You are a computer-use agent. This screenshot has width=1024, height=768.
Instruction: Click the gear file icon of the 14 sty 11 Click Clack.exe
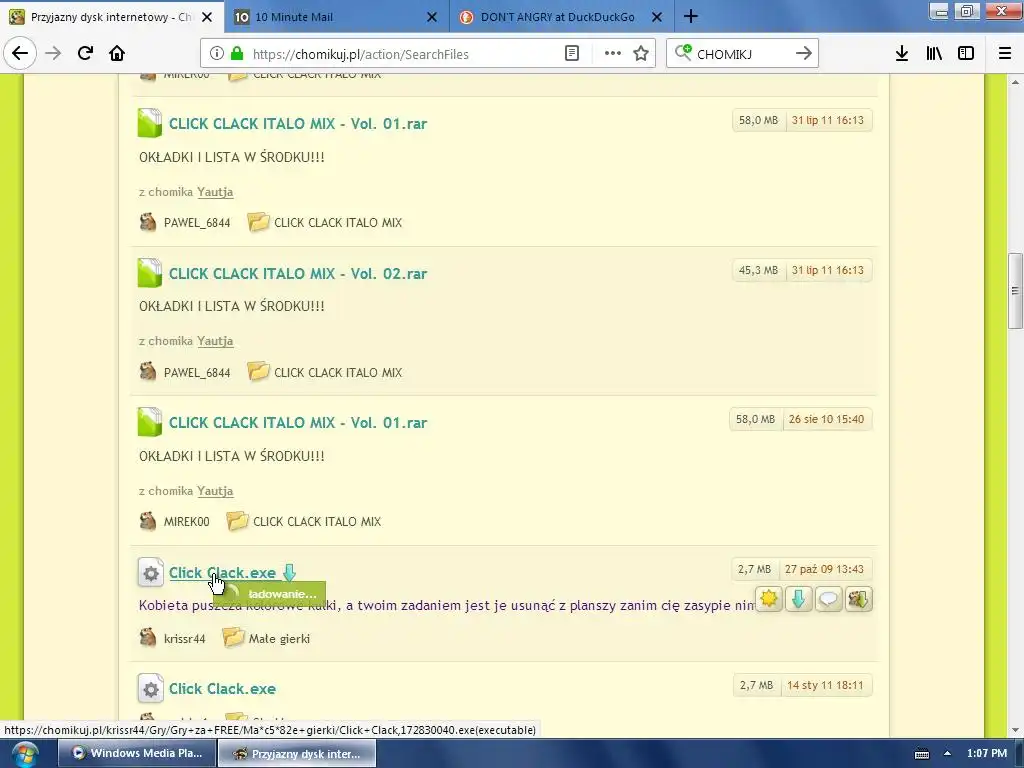pos(150,689)
